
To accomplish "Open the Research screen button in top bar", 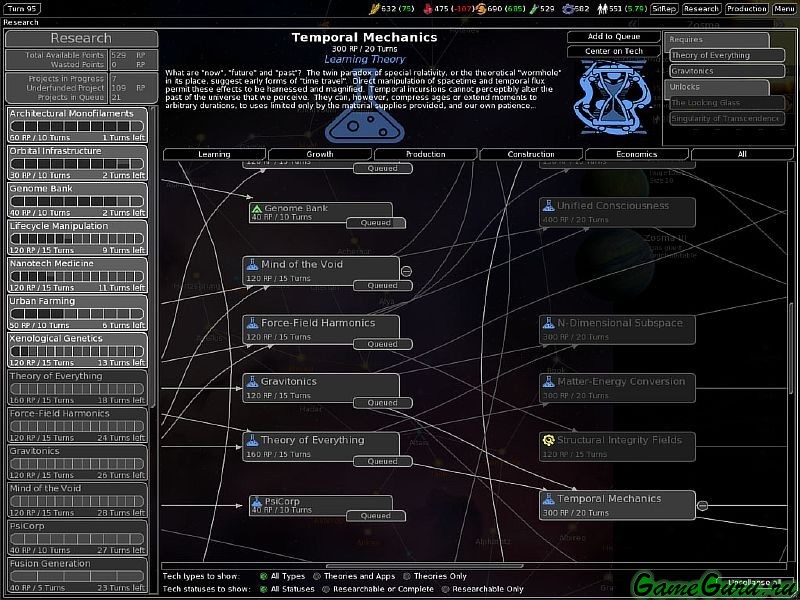I will pyautogui.click(x=702, y=9).
